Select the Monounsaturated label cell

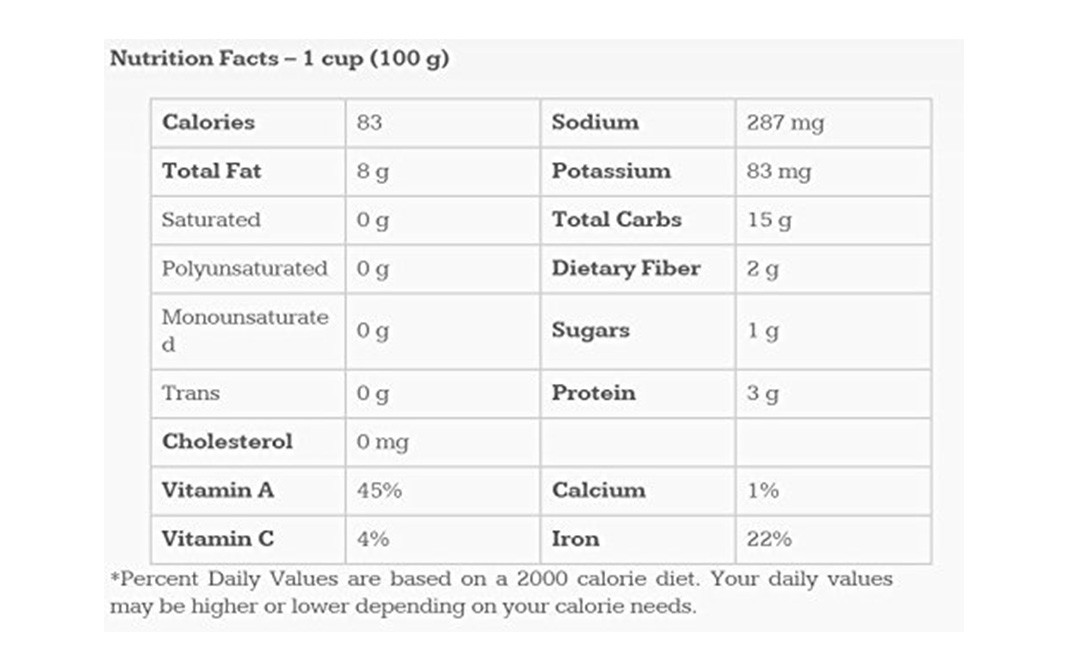pos(244,330)
